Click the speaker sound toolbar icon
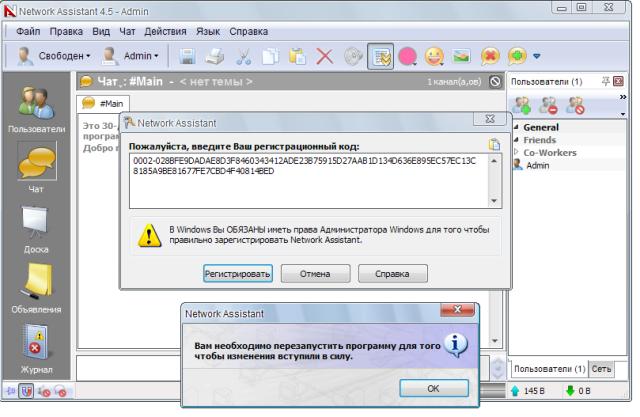The image size is (640, 417). [x=353, y=56]
